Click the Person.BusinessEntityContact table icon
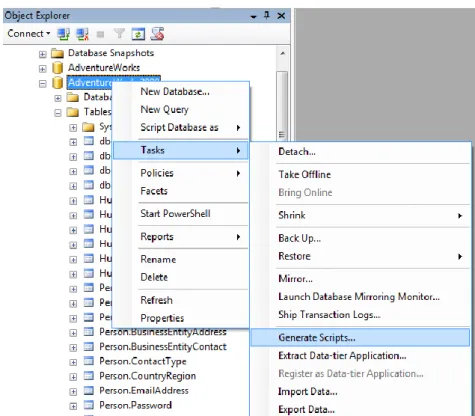The height and width of the screenshot is (416, 475). [x=88, y=346]
